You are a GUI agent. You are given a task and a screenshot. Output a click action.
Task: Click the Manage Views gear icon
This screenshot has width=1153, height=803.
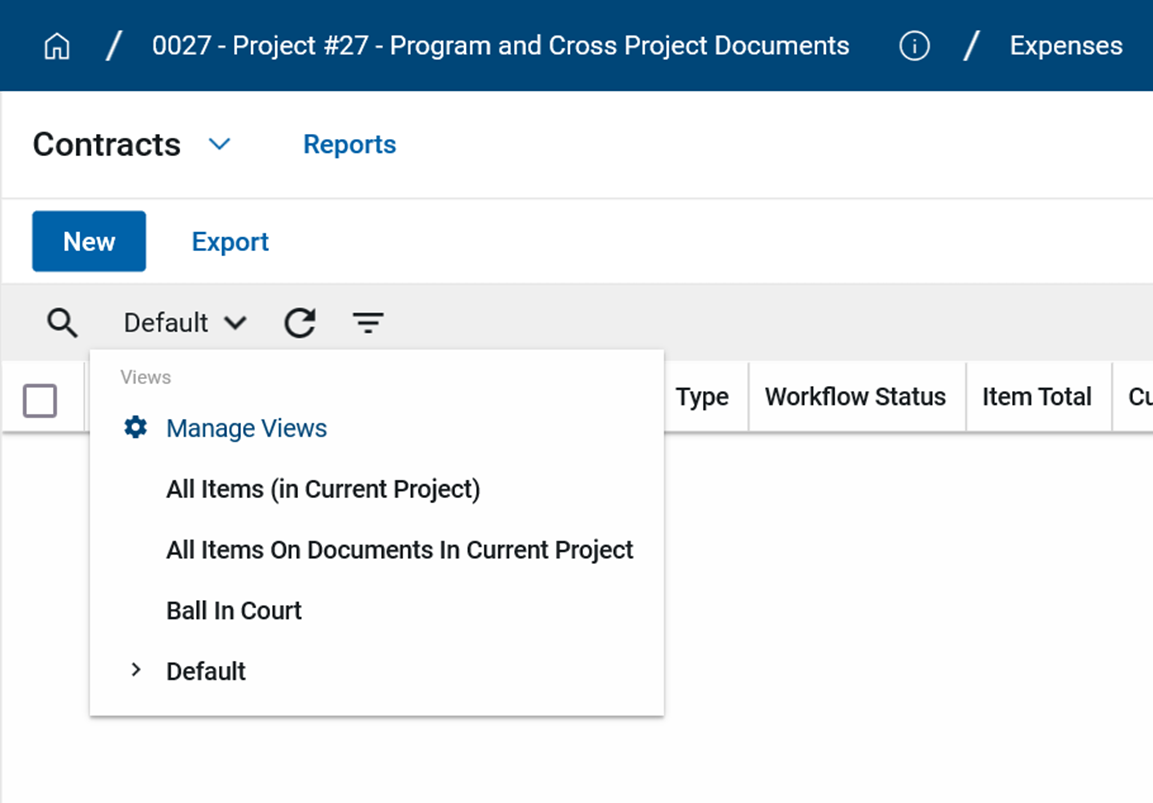click(x=135, y=428)
